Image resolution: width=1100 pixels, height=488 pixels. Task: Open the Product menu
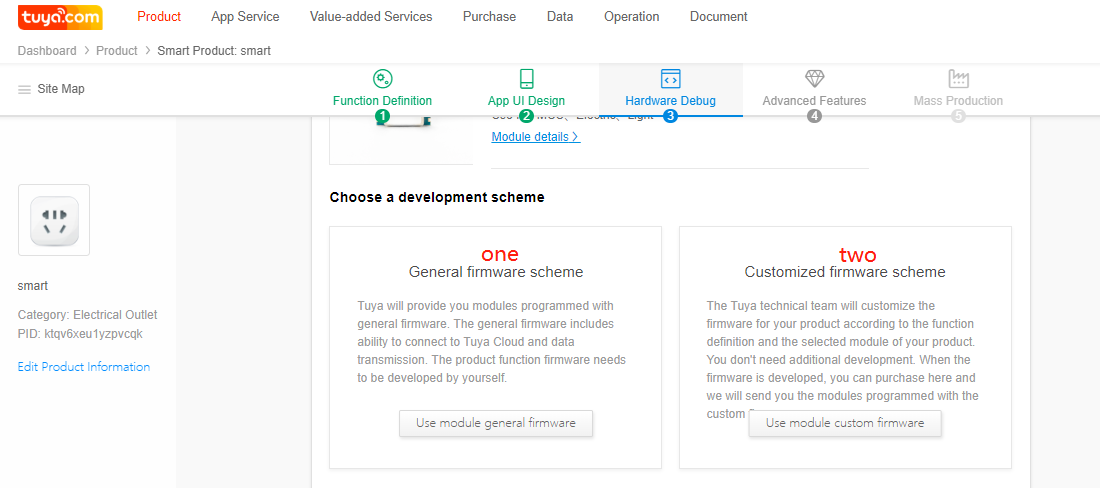(x=159, y=17)
